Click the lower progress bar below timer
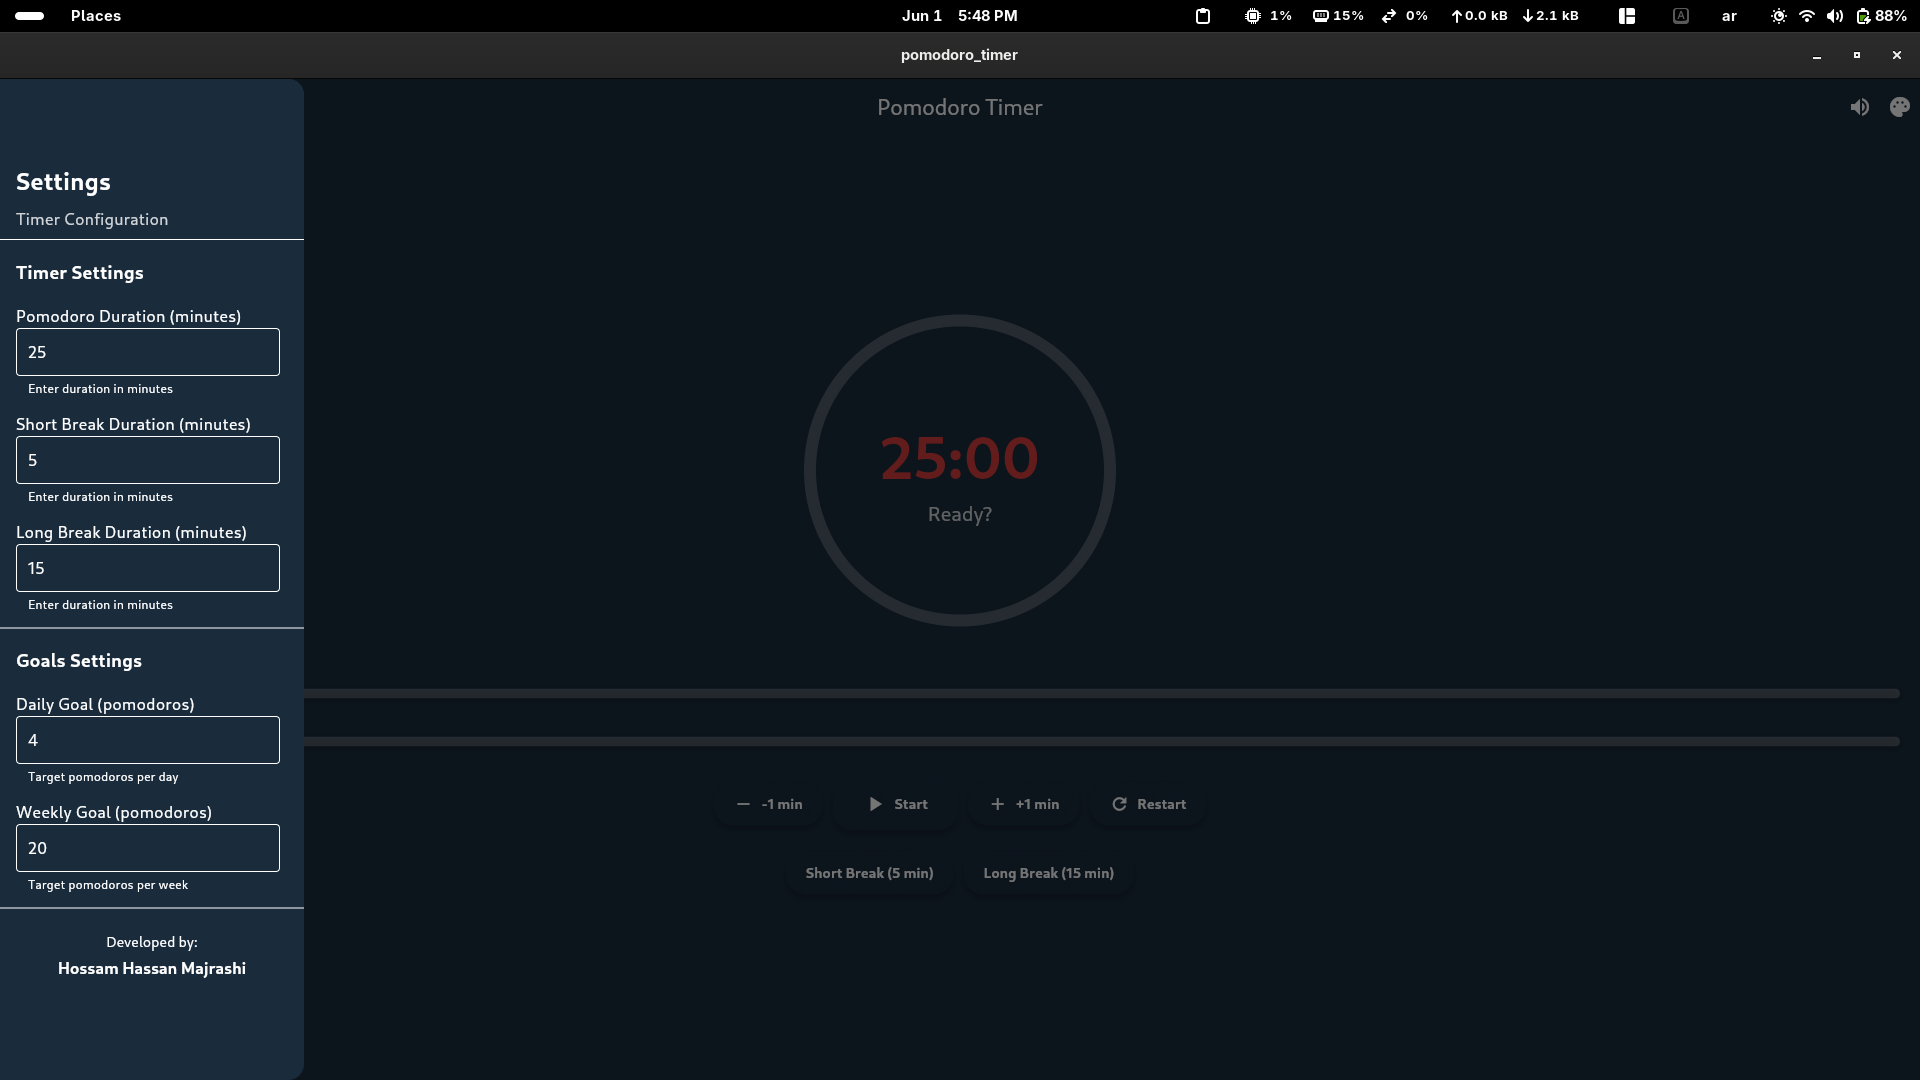Viewport: 1920px width, 1080px height. tap(1101, 741)
